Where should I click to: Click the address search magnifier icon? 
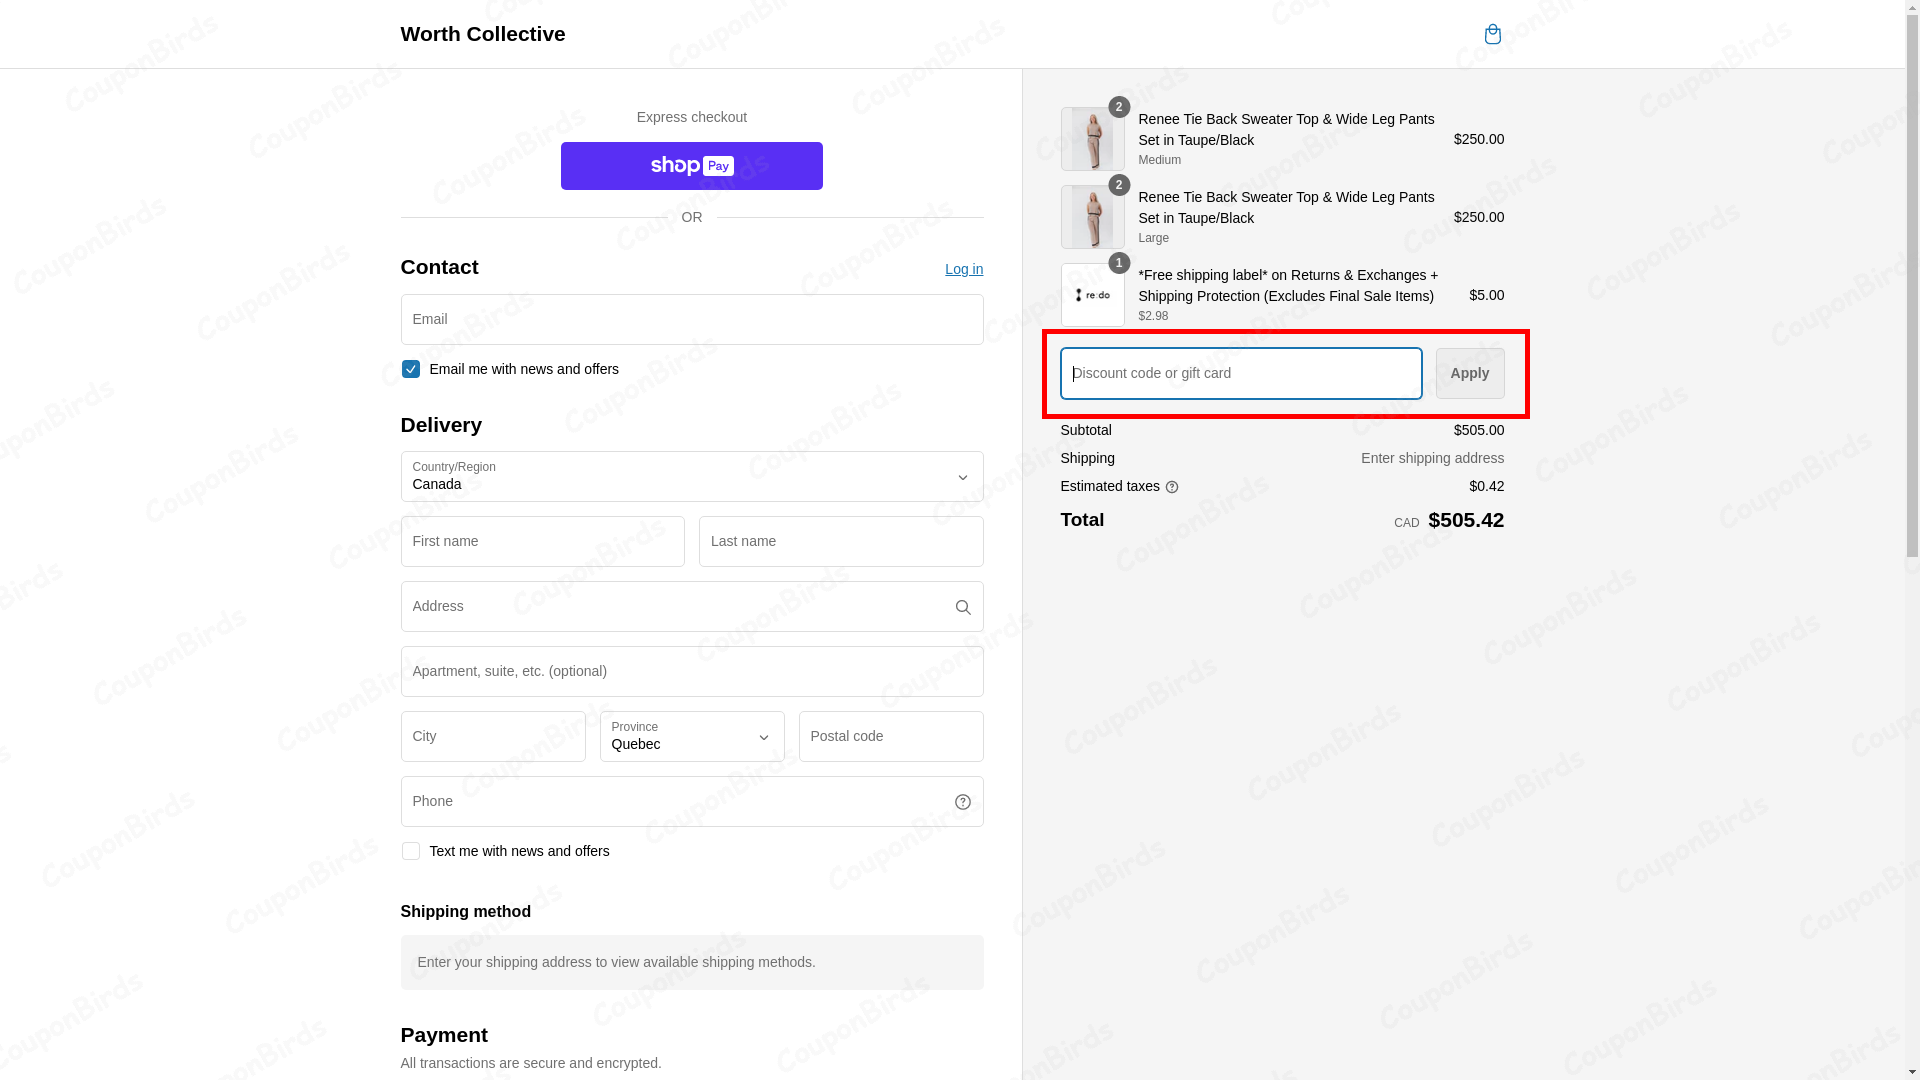(962, 607)
